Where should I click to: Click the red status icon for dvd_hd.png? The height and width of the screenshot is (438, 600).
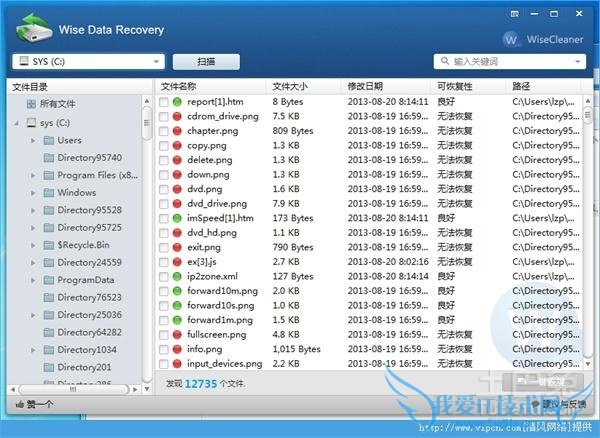coord(177,233)
